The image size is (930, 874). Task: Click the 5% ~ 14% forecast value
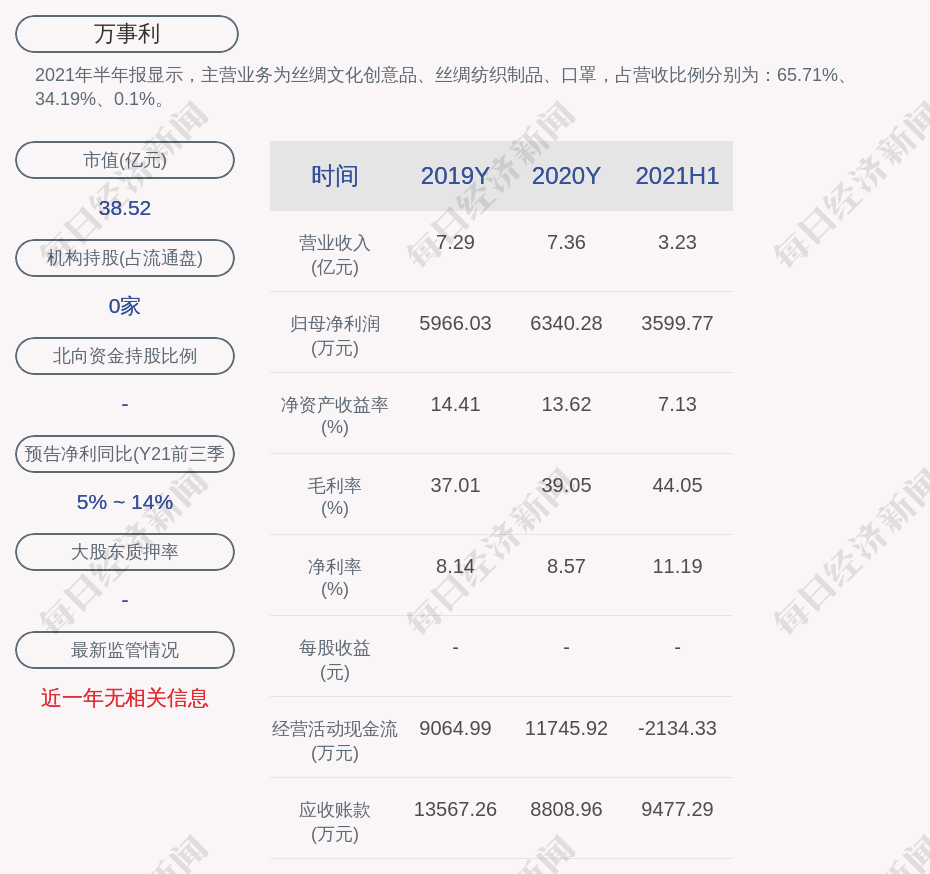pos(125,502)
